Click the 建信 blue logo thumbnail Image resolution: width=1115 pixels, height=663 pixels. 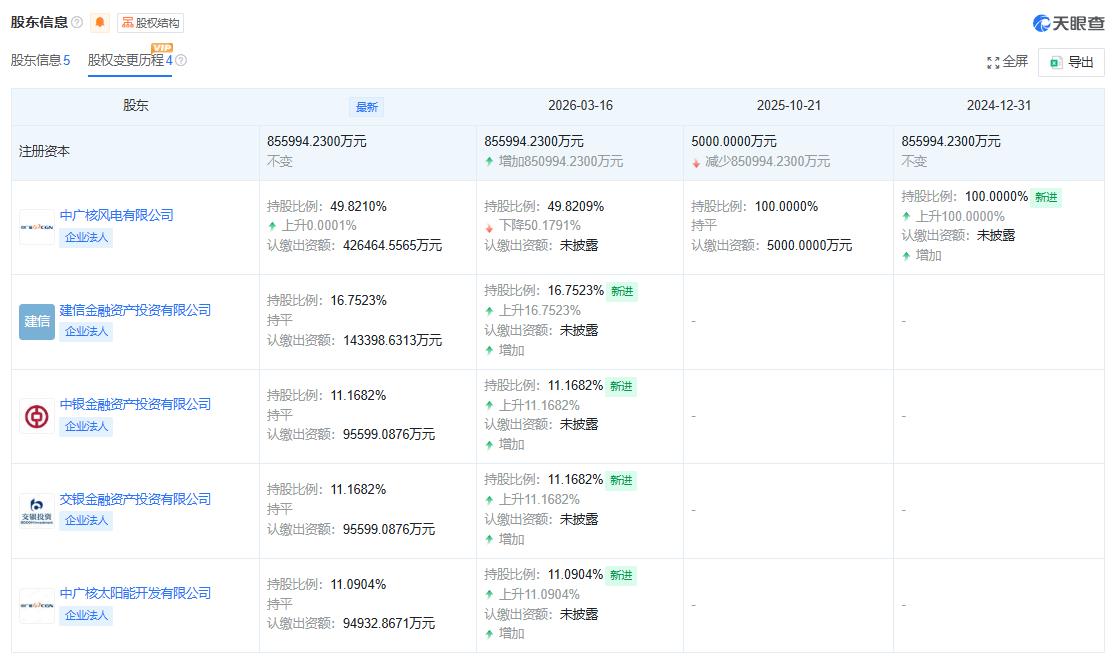36,321
